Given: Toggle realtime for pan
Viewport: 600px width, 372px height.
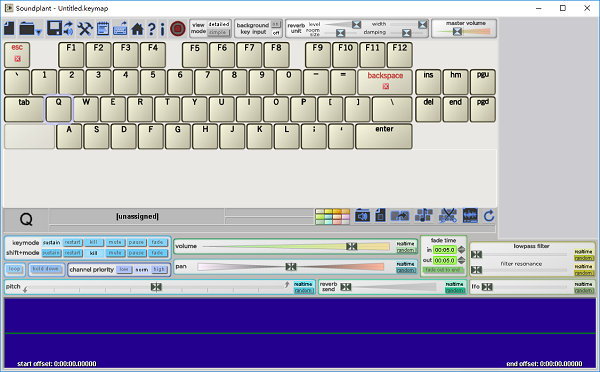Looking at the screenshot, I should pos(406,264).
